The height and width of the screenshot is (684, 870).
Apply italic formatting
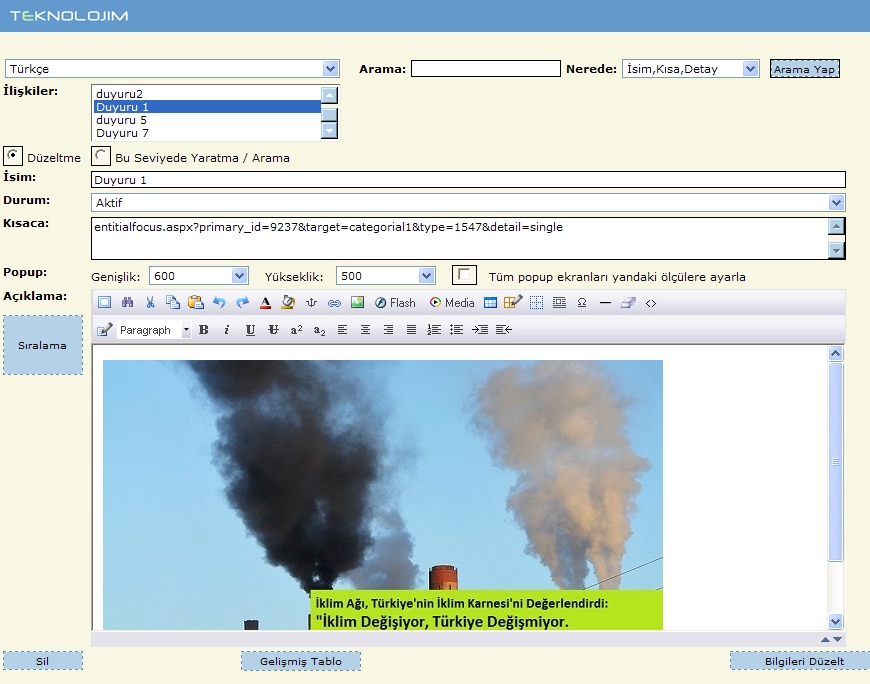coord(226,330)
